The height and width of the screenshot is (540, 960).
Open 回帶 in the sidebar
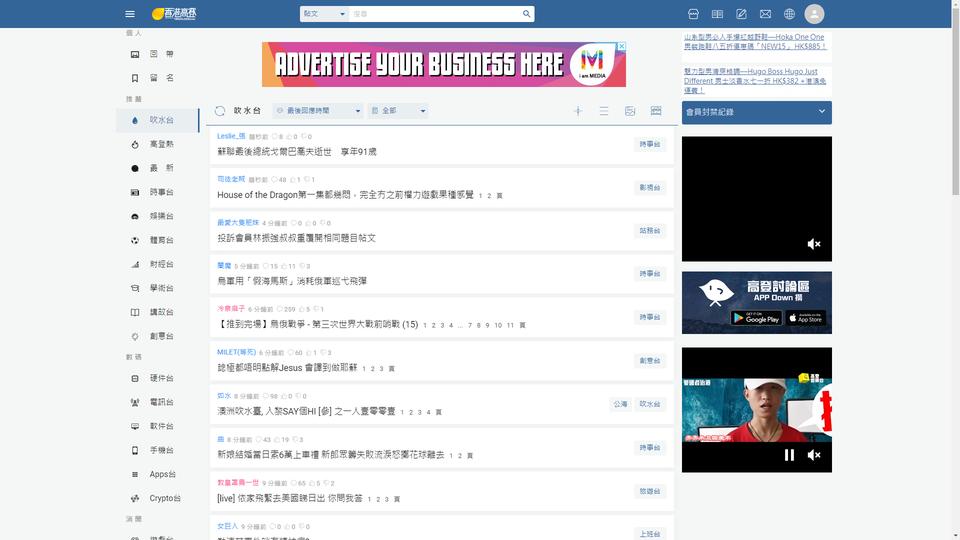(157, 54)
